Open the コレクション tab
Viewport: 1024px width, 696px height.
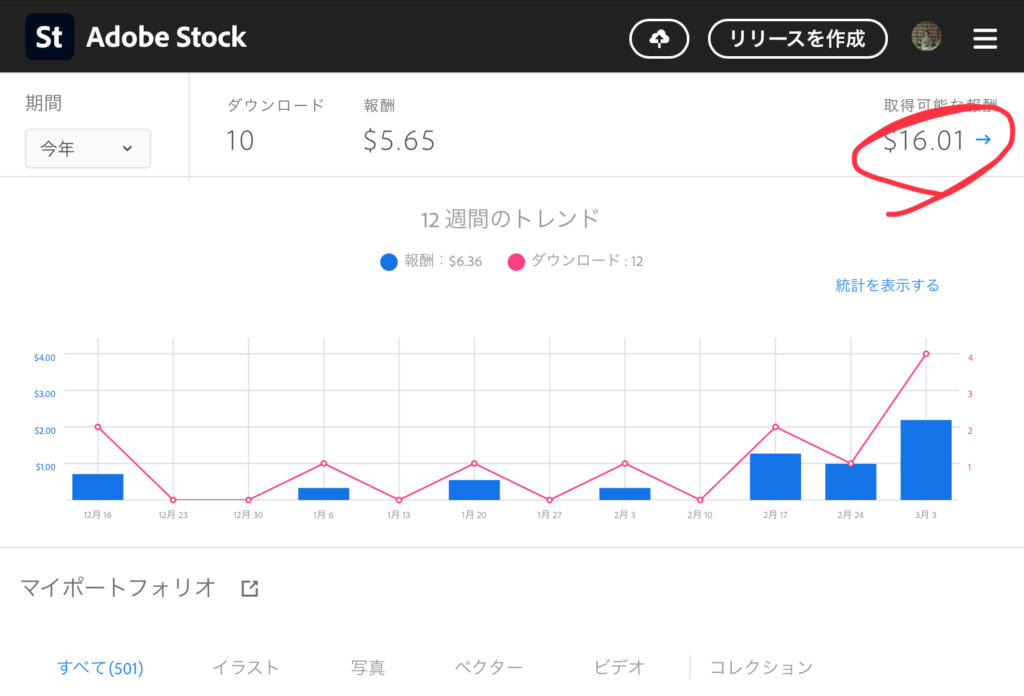761,667
